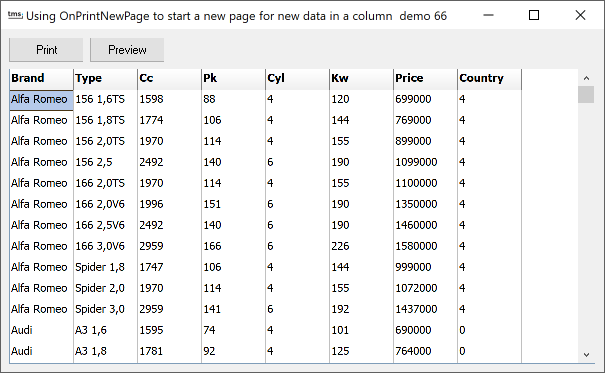The height and width of the screenshot is (373, 605).
Task: Click the Cyl column header
Action: [297, 79]
